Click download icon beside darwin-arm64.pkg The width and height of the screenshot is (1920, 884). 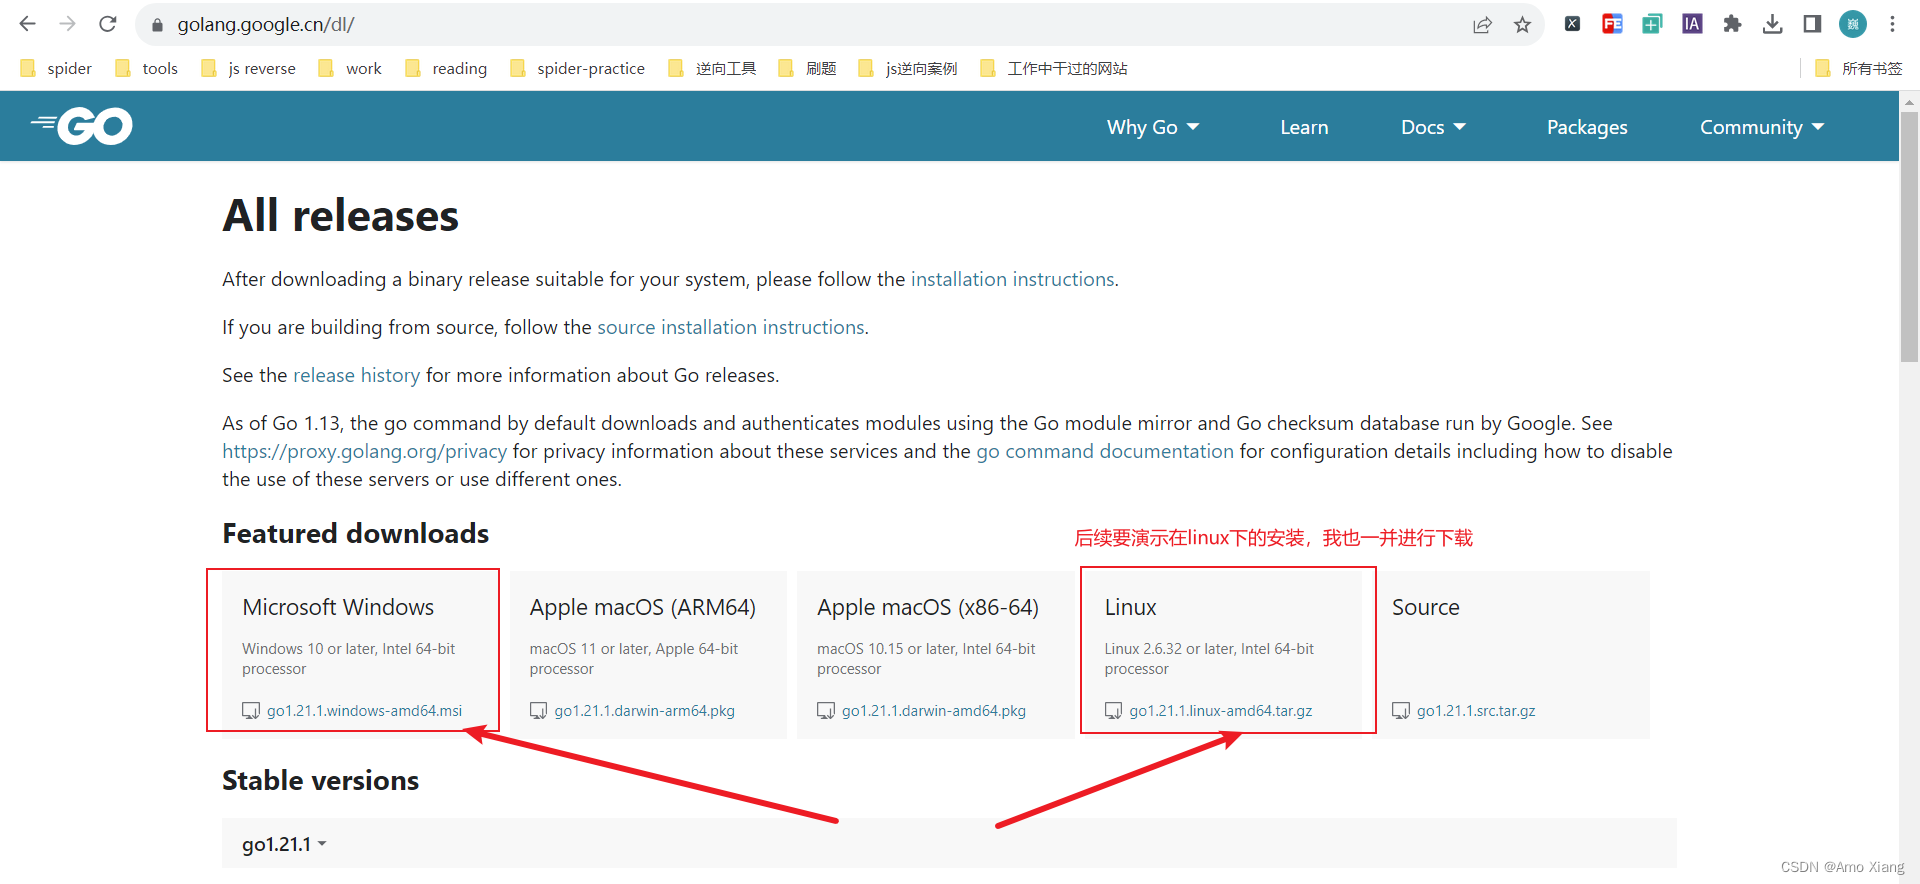pos(538,711)
